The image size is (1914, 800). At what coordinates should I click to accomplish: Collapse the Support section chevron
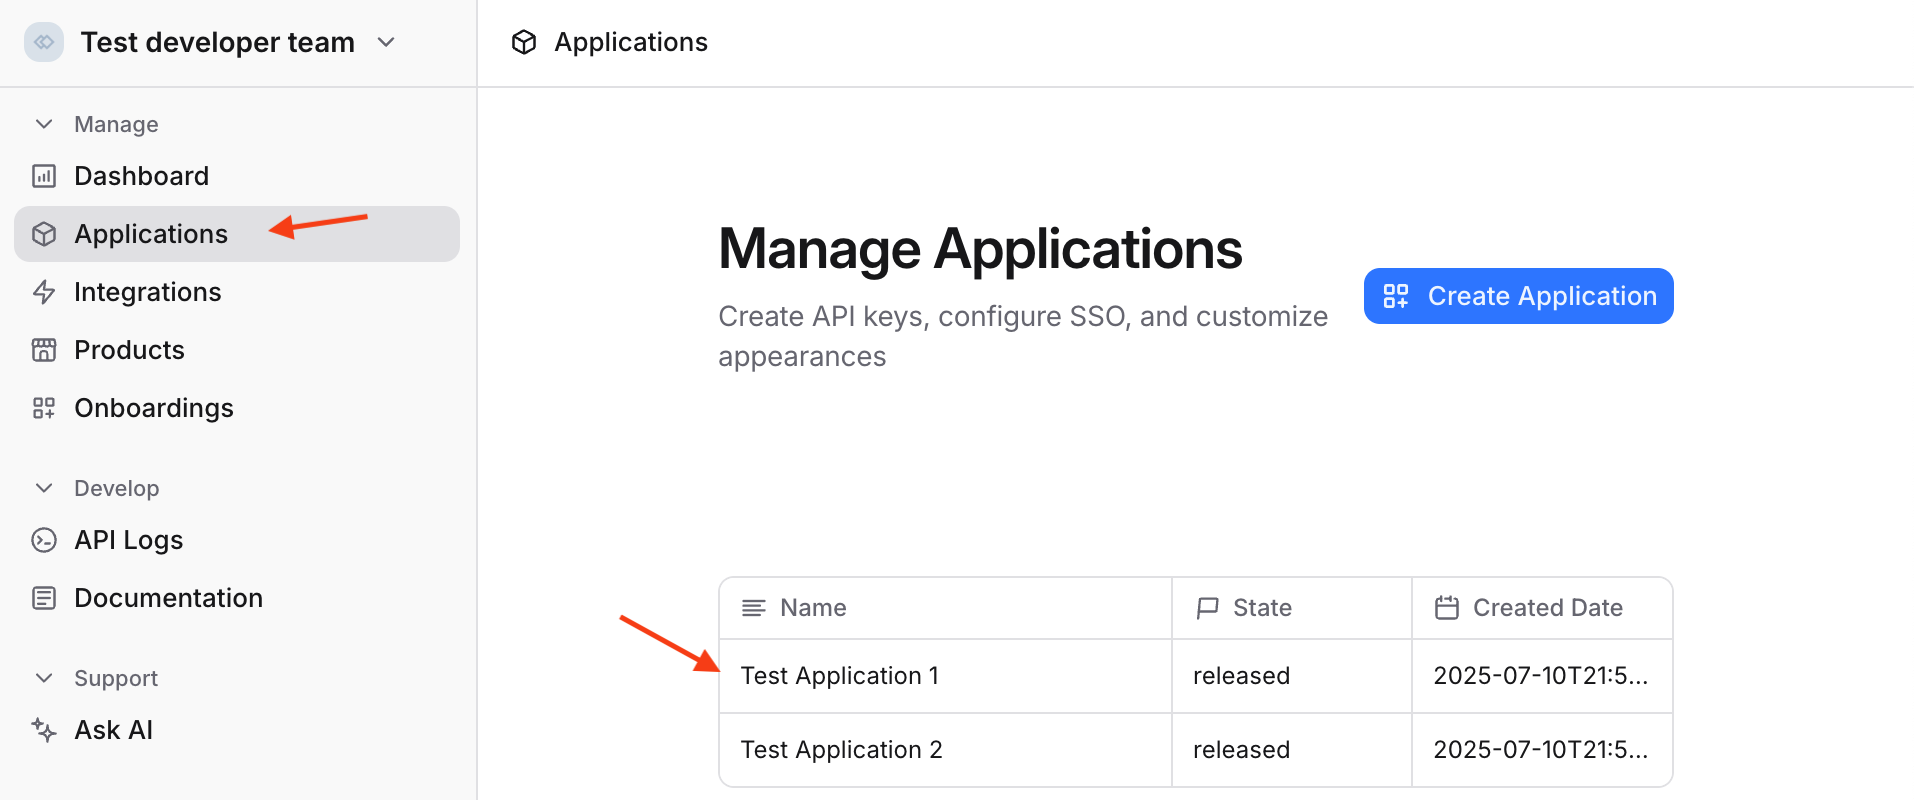(x=44, y=678)
